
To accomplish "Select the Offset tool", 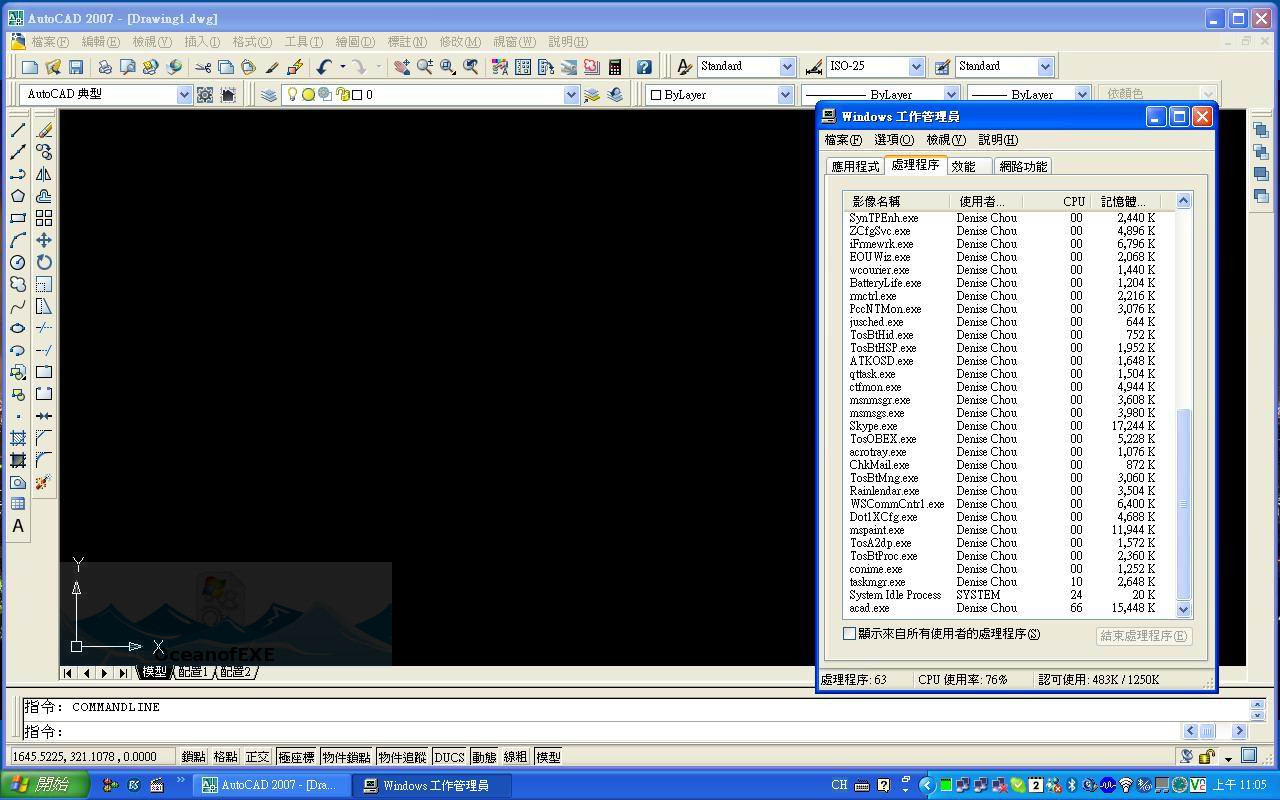I will (x=44, y=196).
